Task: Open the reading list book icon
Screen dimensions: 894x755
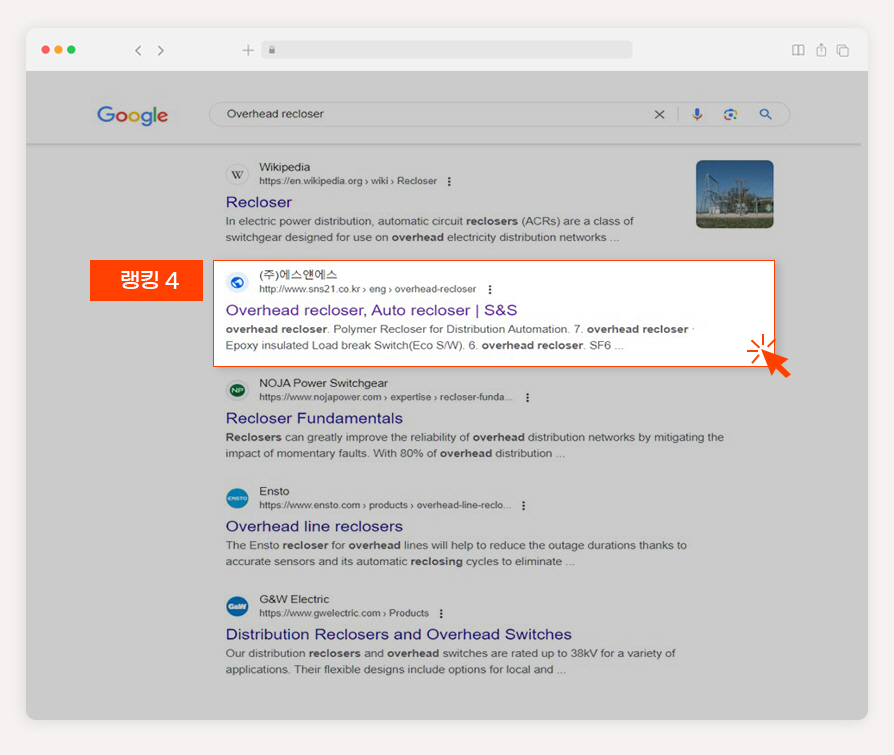Action: [x=798, y=50]
